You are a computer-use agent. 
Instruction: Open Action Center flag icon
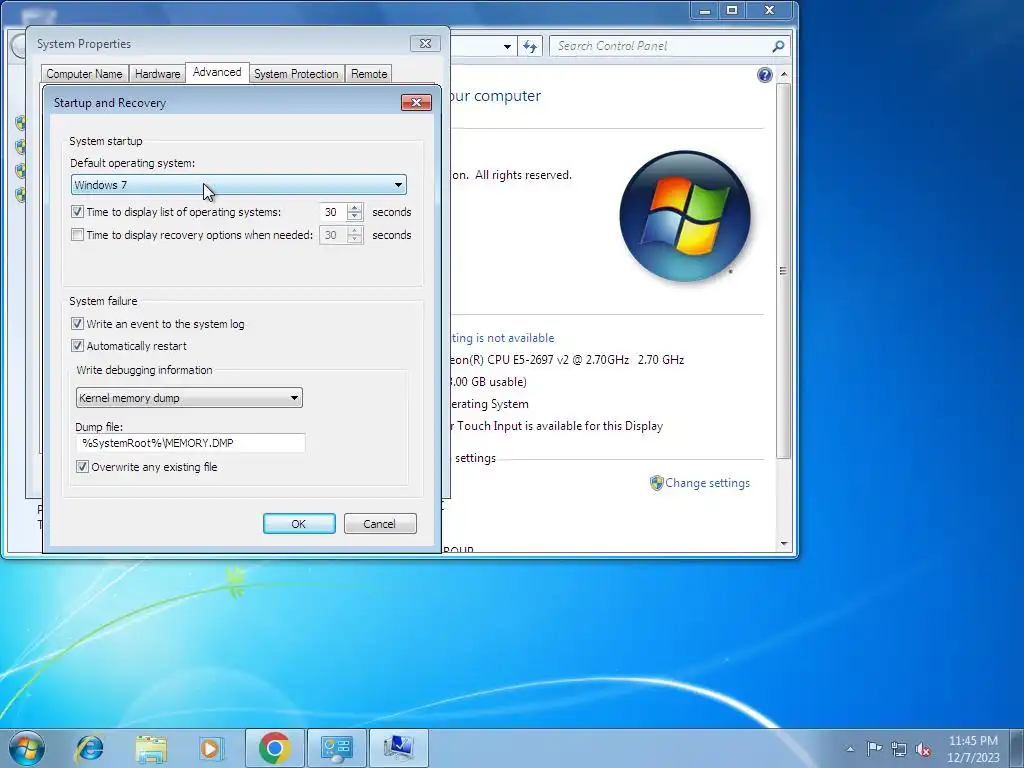point(874,748)
